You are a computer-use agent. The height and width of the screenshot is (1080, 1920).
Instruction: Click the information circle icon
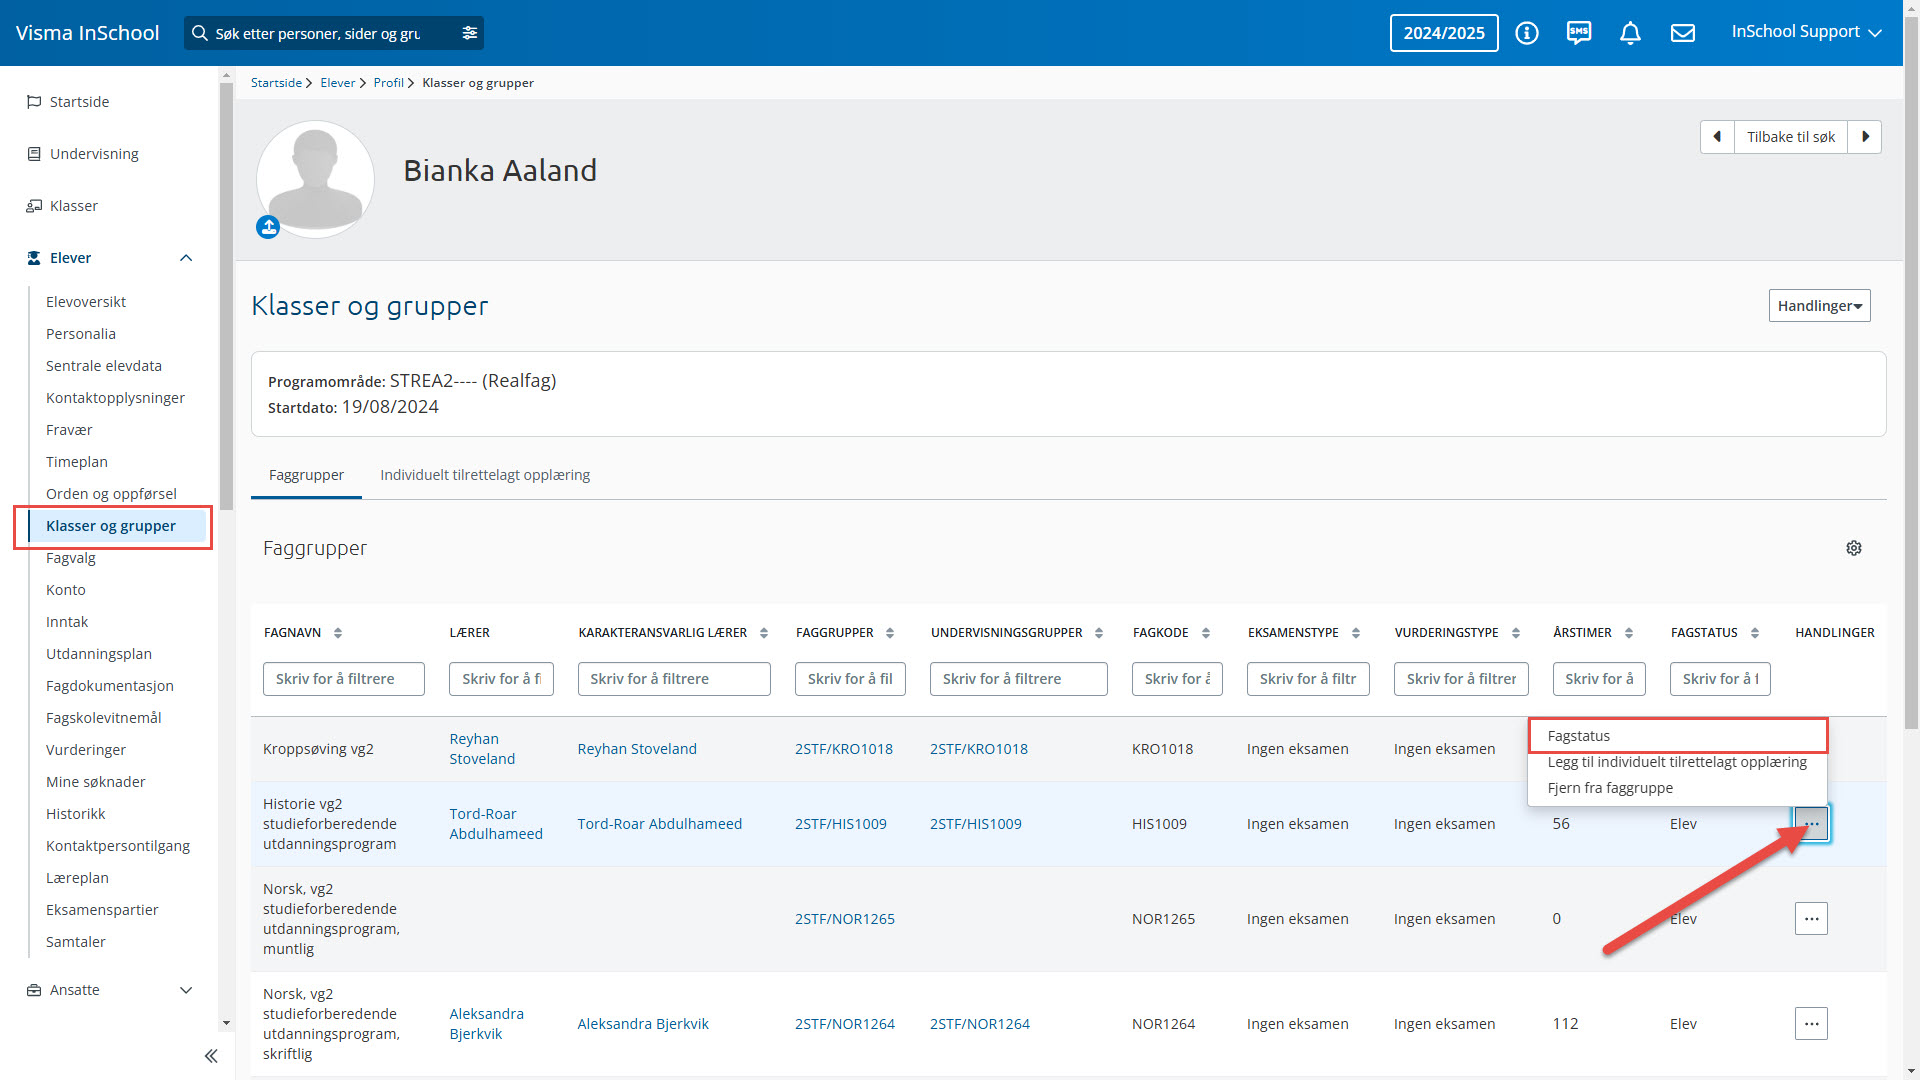click(1526, 33)
